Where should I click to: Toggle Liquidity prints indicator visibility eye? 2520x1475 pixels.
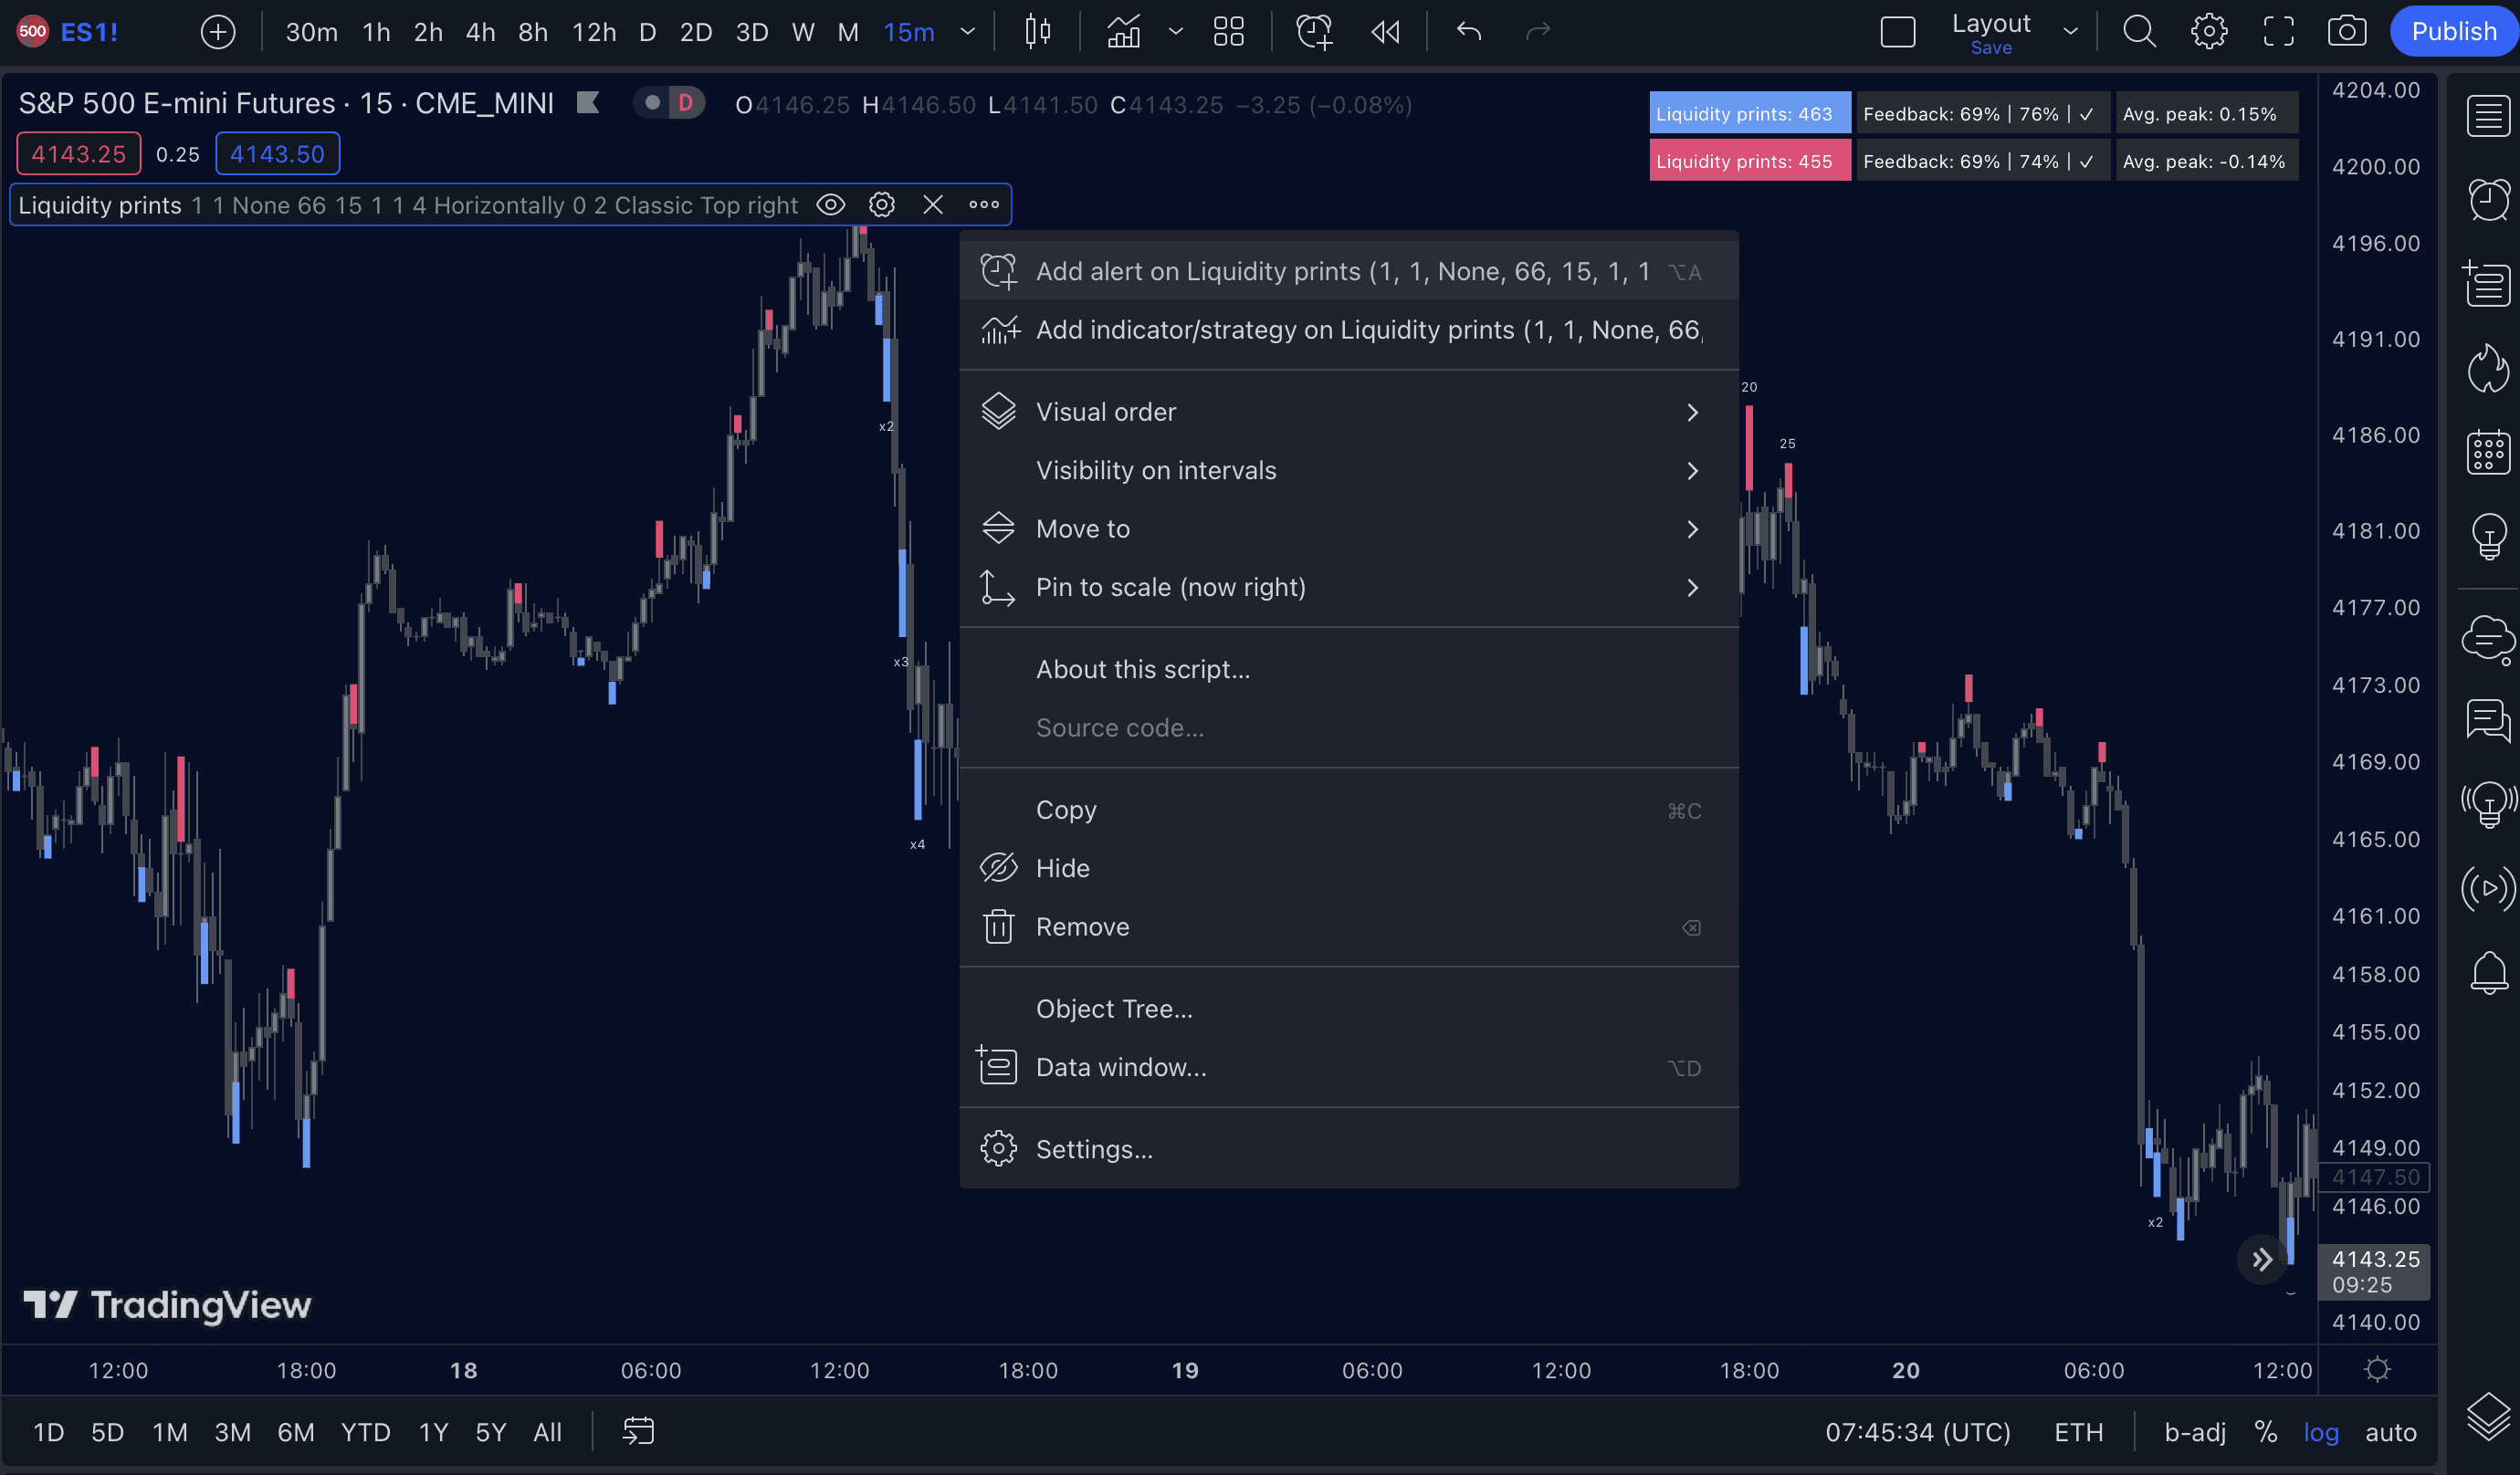(830, 205)
